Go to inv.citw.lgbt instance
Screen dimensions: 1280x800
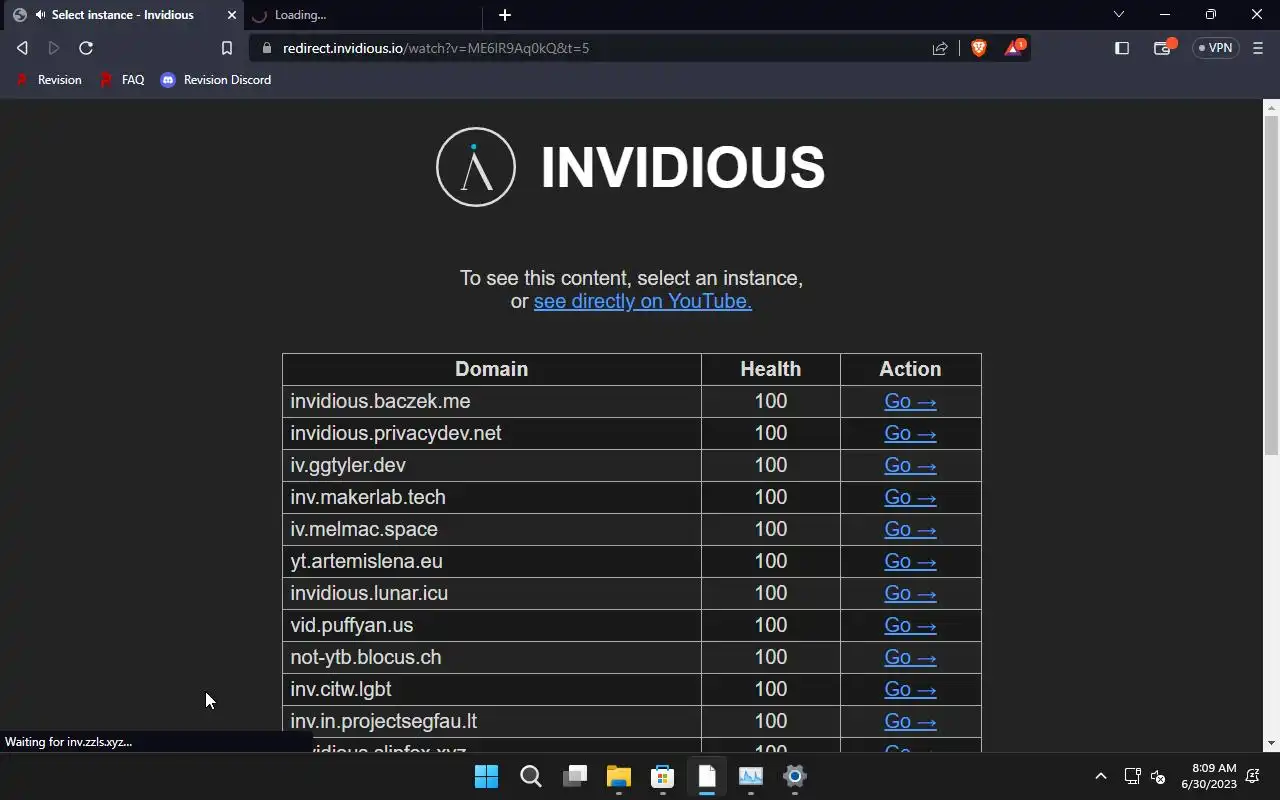pos(910,689)
